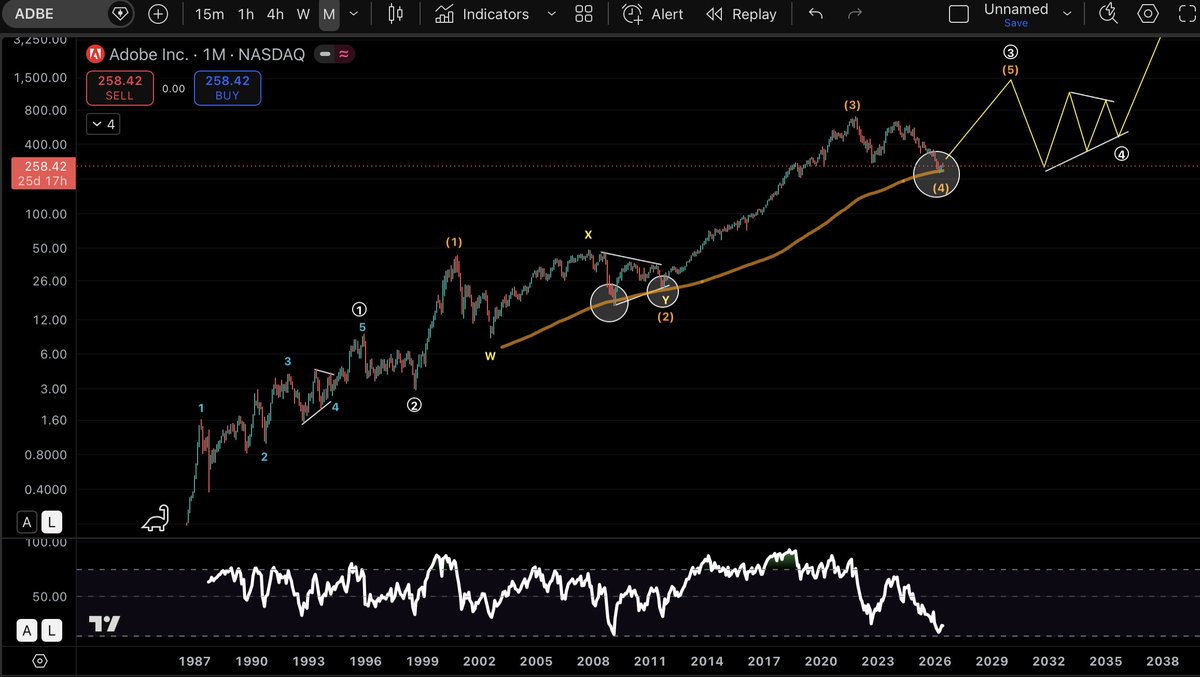Click the dinosaur icon at chart start
This screenshot has width=1200, height=677.
tap(156, 518)
